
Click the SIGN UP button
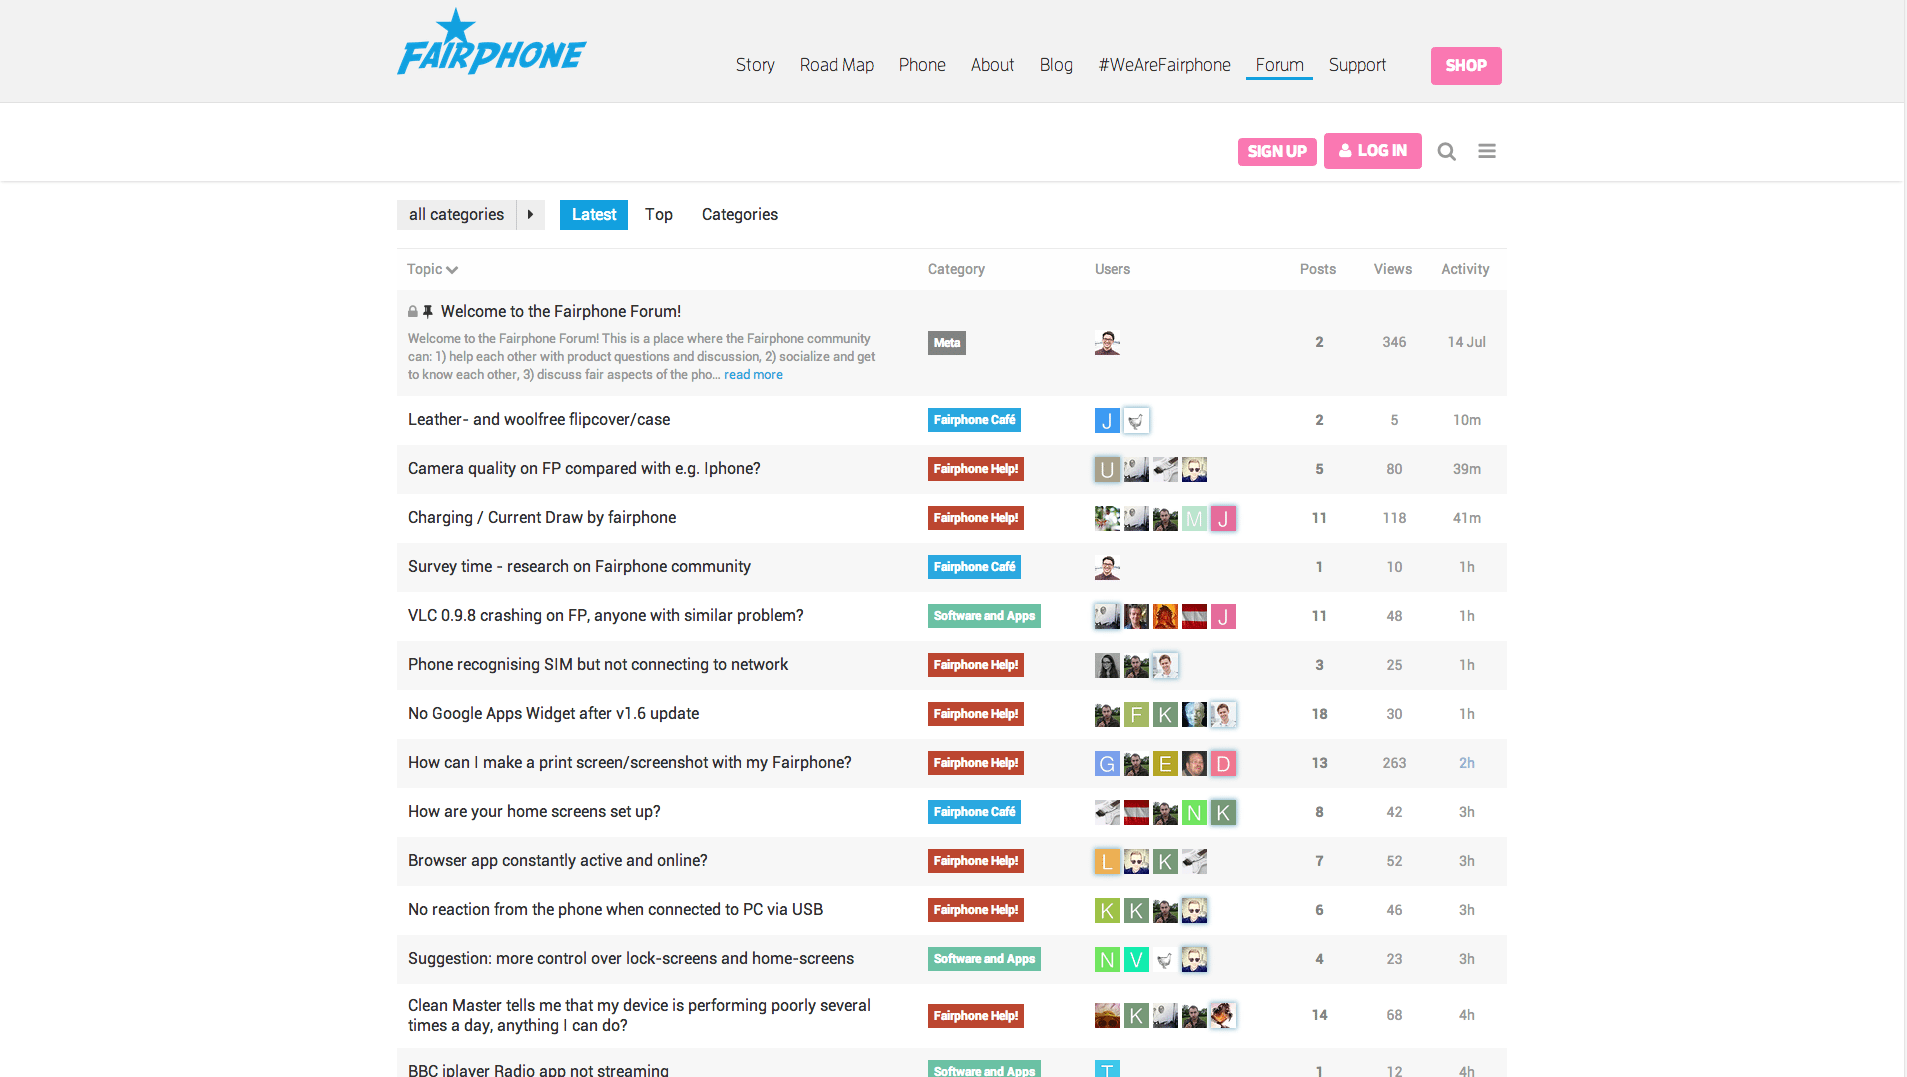pyautogui.click(x=1277, y=151)
